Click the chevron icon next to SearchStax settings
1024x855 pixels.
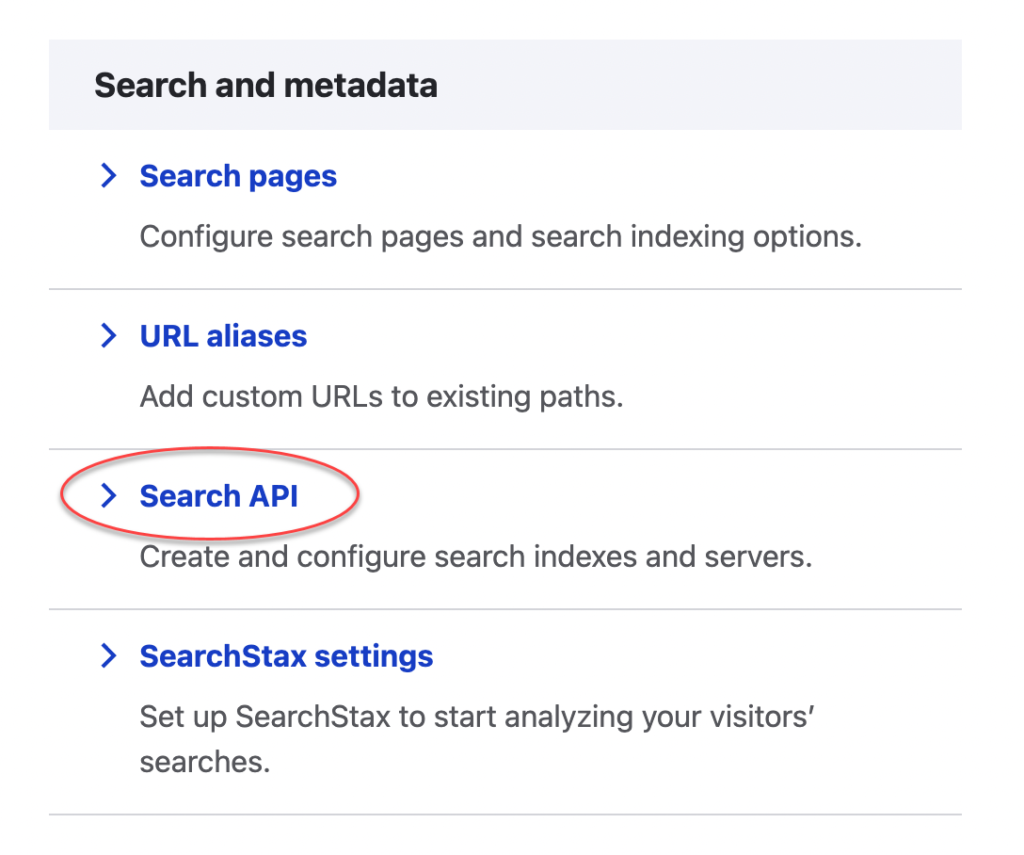[x=109, y=656]
